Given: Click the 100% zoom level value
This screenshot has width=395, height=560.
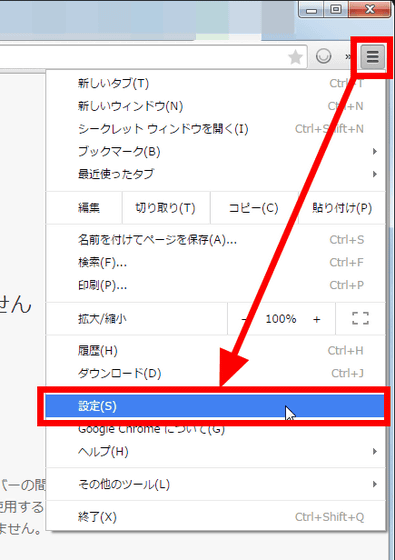Looking at the screenshot, I should click(281, 319).
